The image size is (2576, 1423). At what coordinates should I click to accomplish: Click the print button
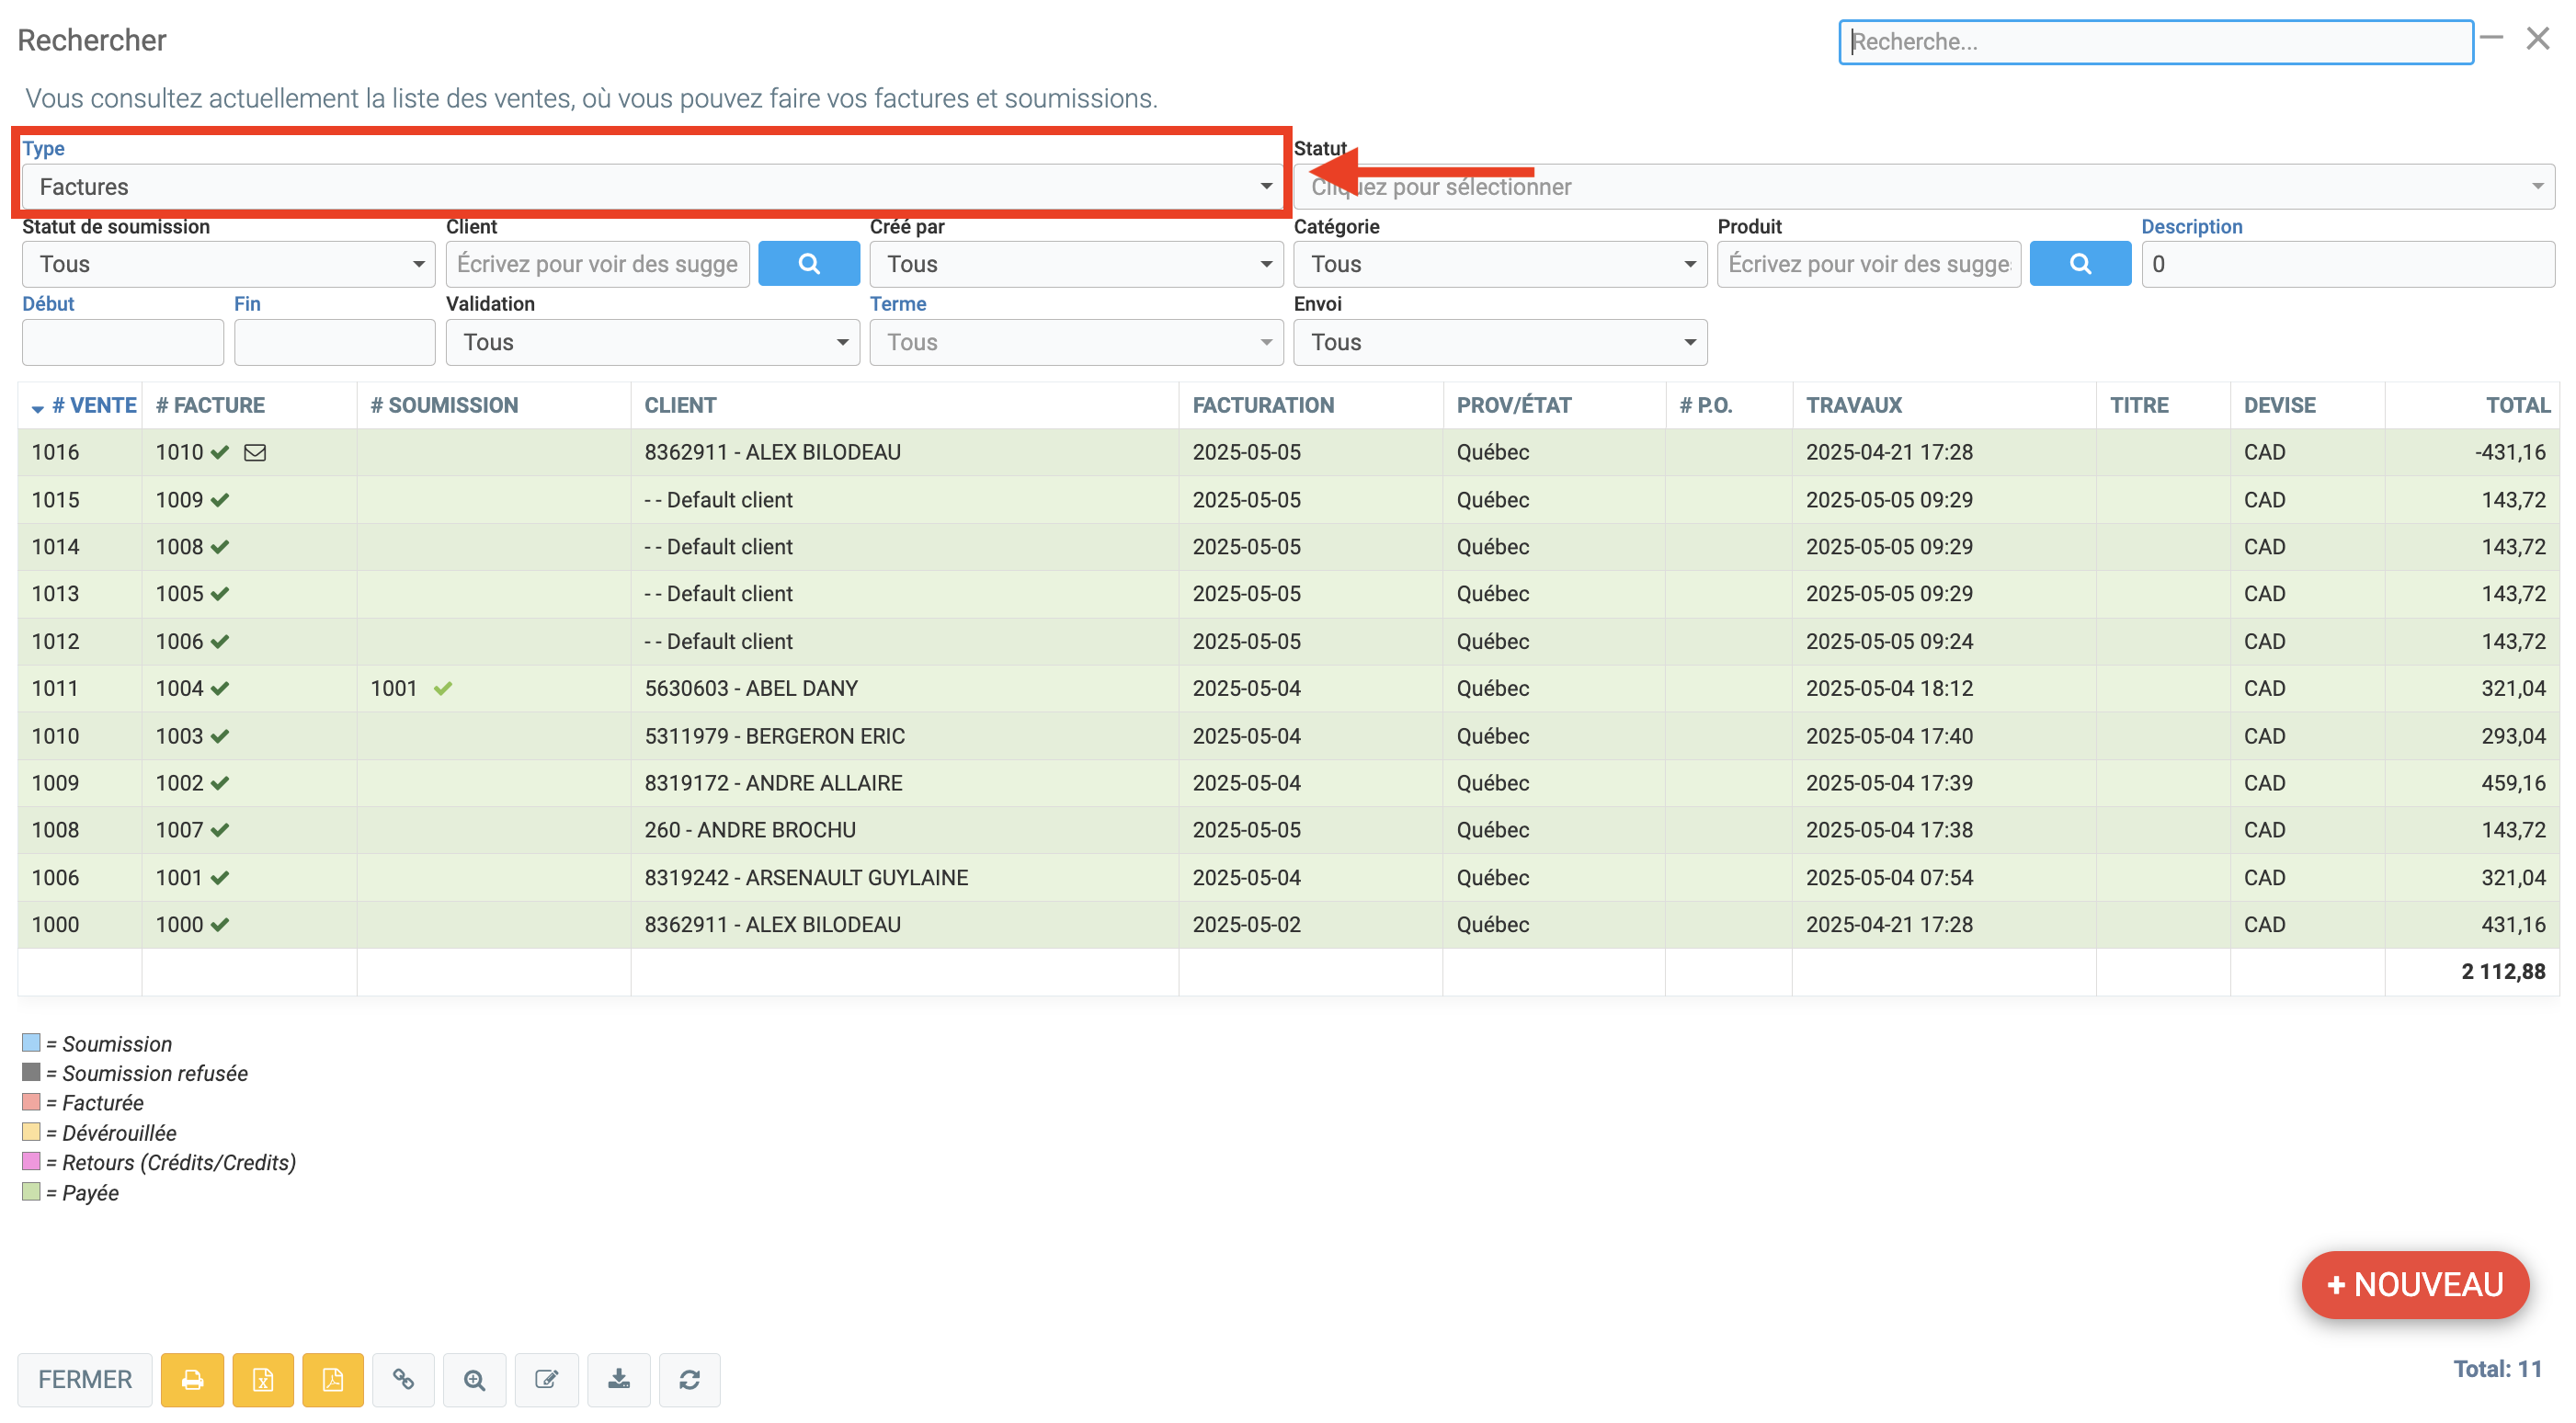click(192, 1380)
